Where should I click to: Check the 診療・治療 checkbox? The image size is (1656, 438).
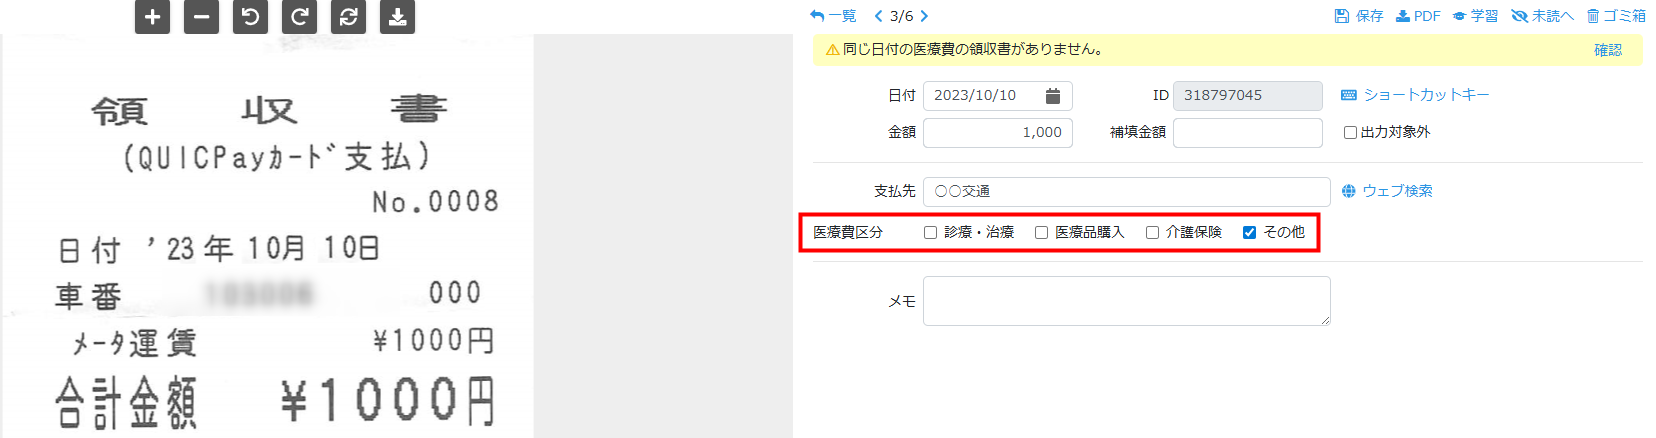coord(930,233)
